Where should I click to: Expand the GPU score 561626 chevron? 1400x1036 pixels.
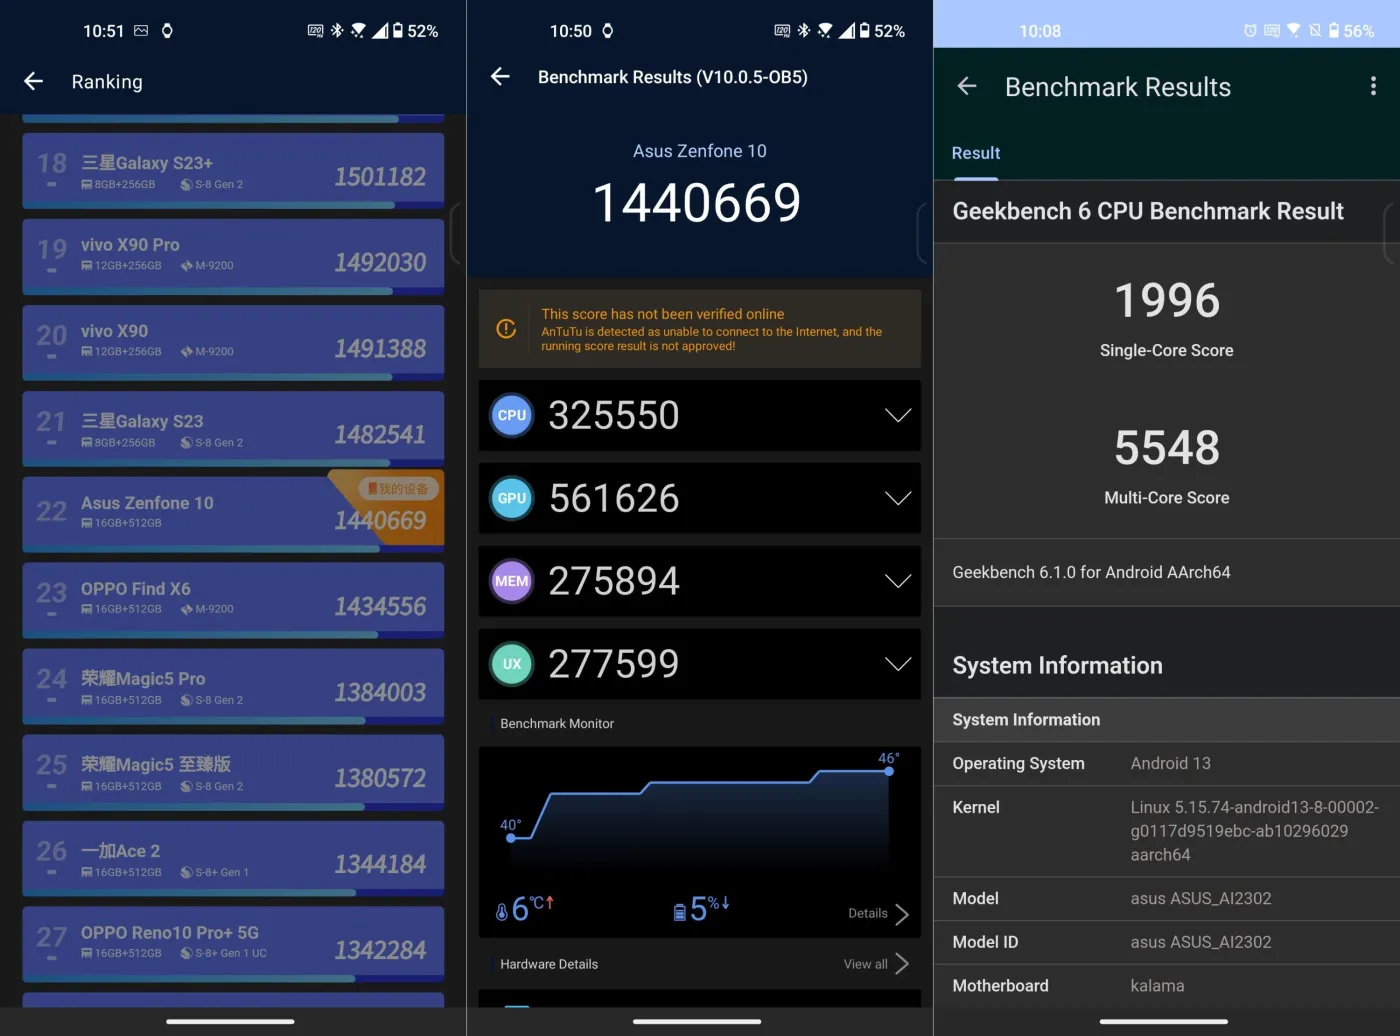point(897,499)
